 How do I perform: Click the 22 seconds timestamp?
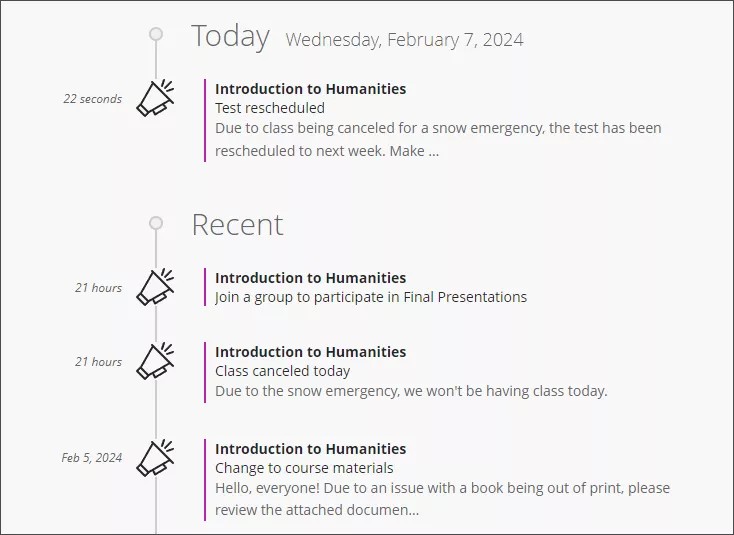(92, 99)
